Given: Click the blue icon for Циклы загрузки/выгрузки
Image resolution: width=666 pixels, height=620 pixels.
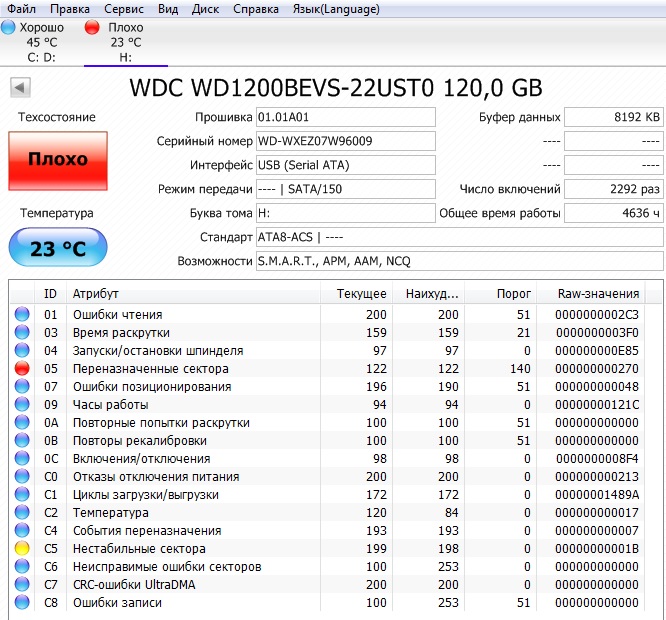Looking at the screenshot, I should tap(22, 494).
